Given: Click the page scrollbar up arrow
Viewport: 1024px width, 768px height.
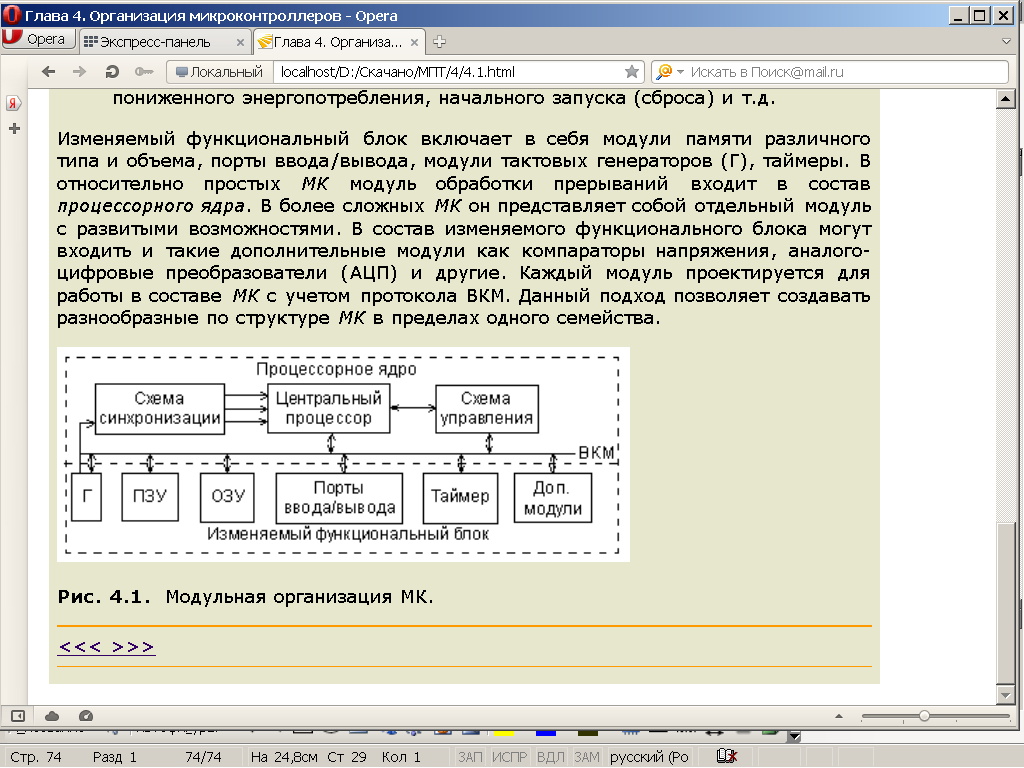Looking at the screenshot, I should coord(1006,99).
